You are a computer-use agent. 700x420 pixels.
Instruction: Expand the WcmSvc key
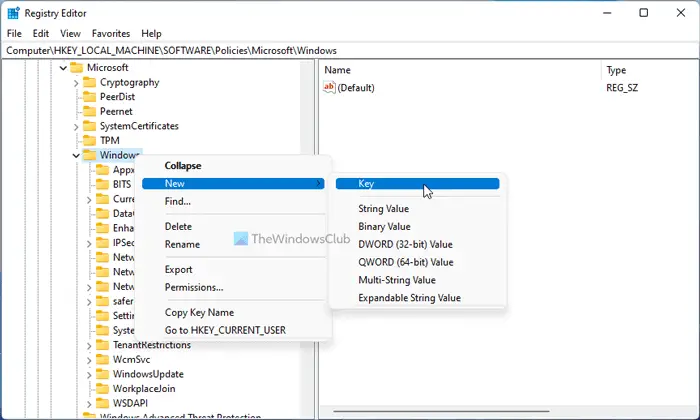tap(89, 361)
